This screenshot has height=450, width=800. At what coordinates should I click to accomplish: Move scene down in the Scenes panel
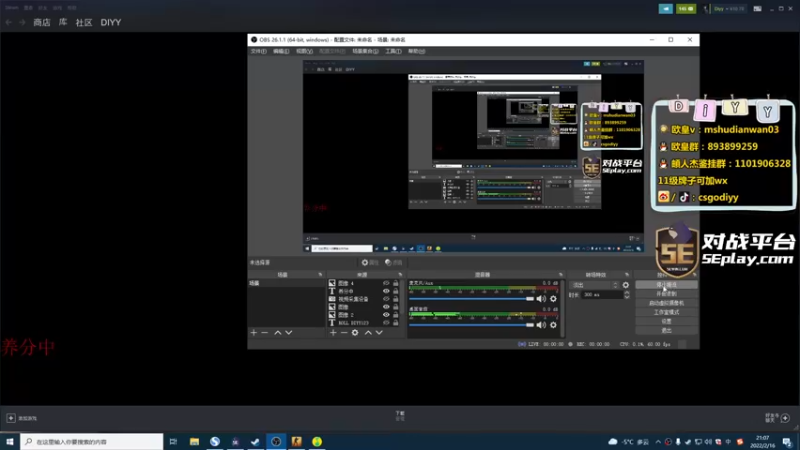(289, 333)
